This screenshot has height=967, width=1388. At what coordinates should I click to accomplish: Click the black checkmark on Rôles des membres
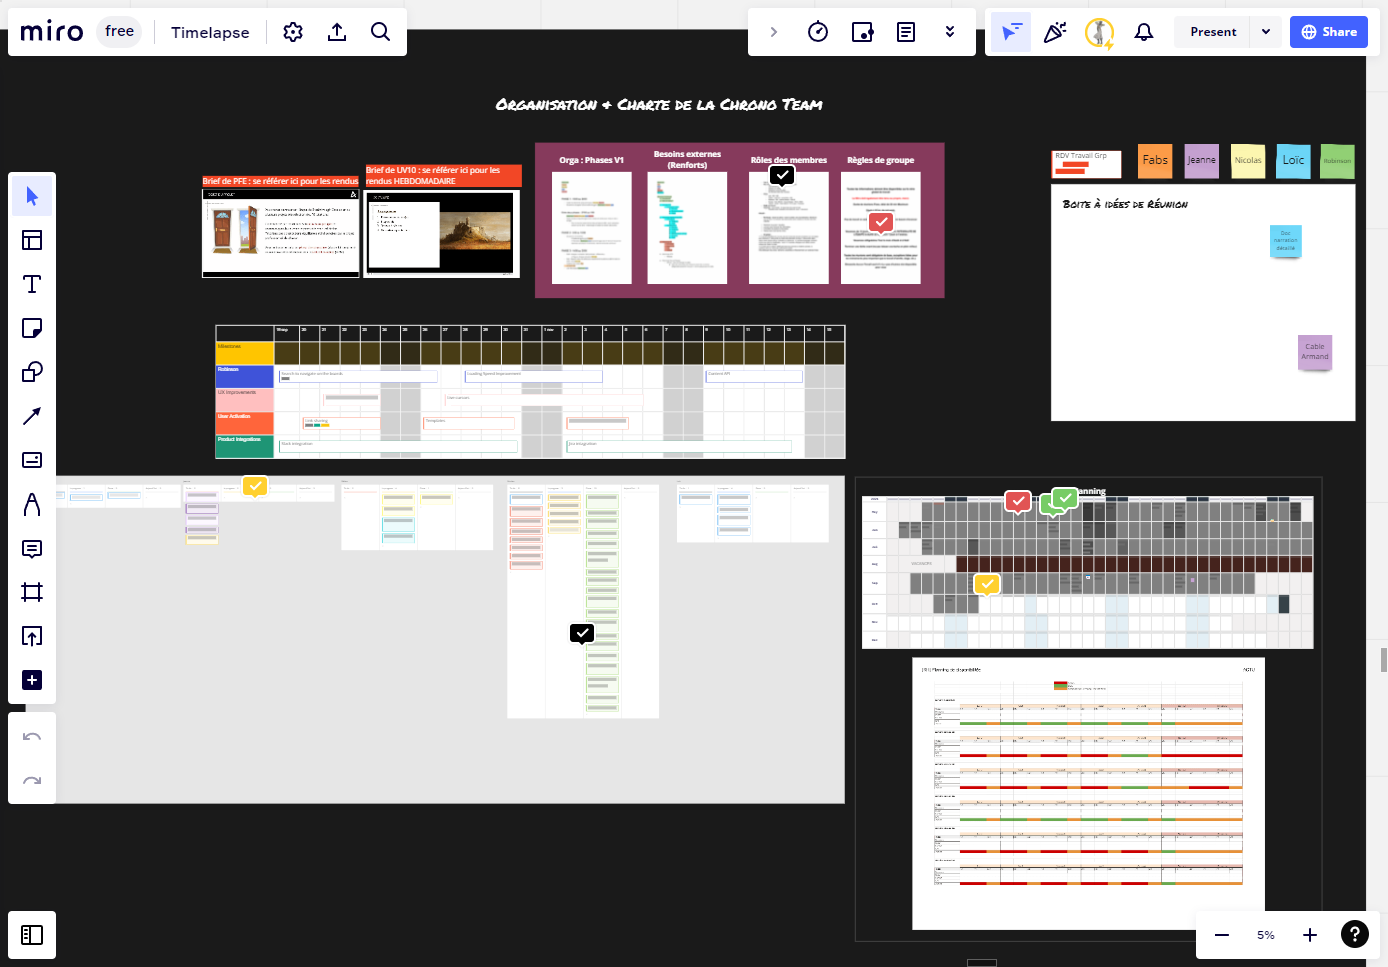[782, 175]
